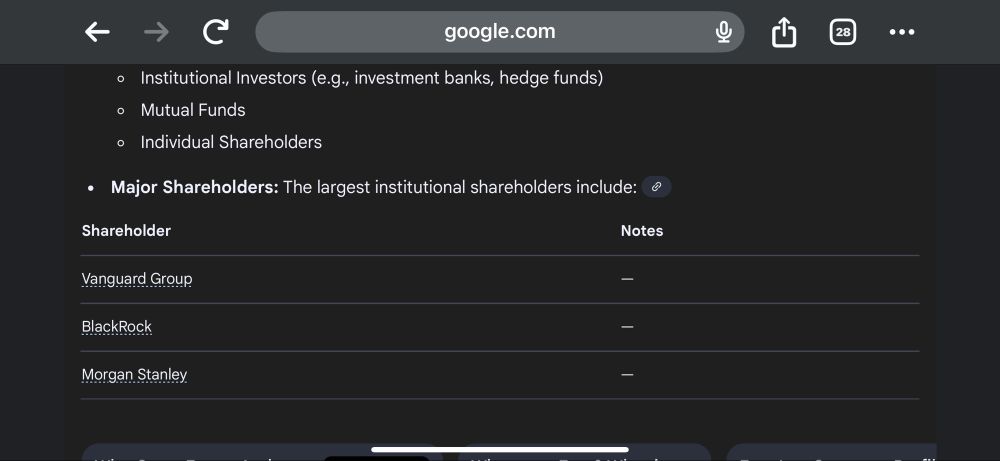Open the three-dot more options menu

[902, 32]
